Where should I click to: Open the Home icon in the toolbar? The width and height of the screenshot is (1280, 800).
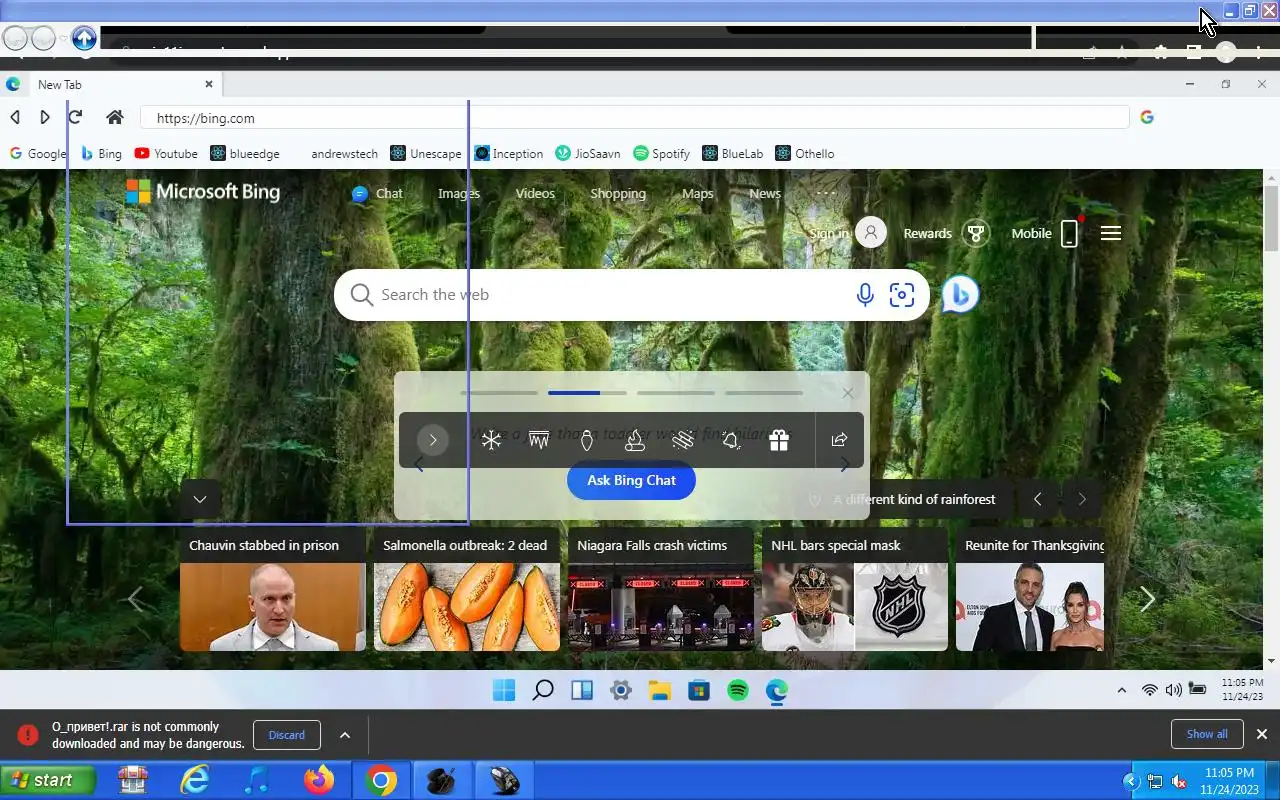(115, 118)
